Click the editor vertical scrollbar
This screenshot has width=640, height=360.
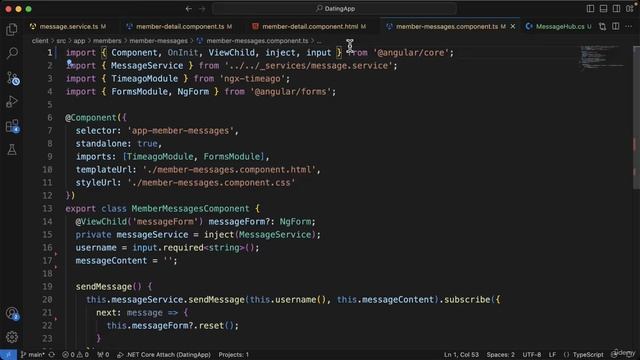tap(636, 118)
